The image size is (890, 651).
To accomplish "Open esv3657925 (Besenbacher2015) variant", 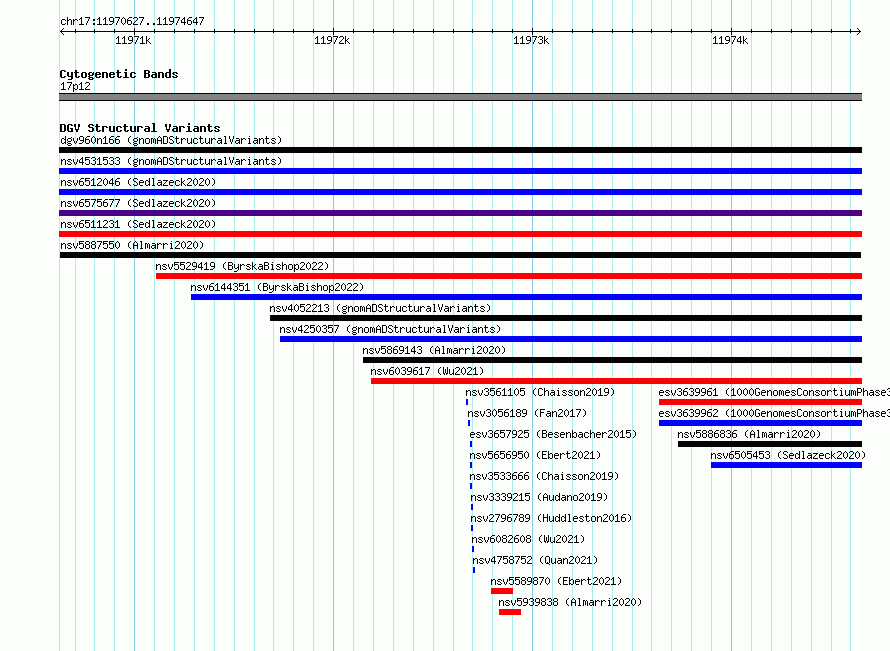I will point(553,434).
